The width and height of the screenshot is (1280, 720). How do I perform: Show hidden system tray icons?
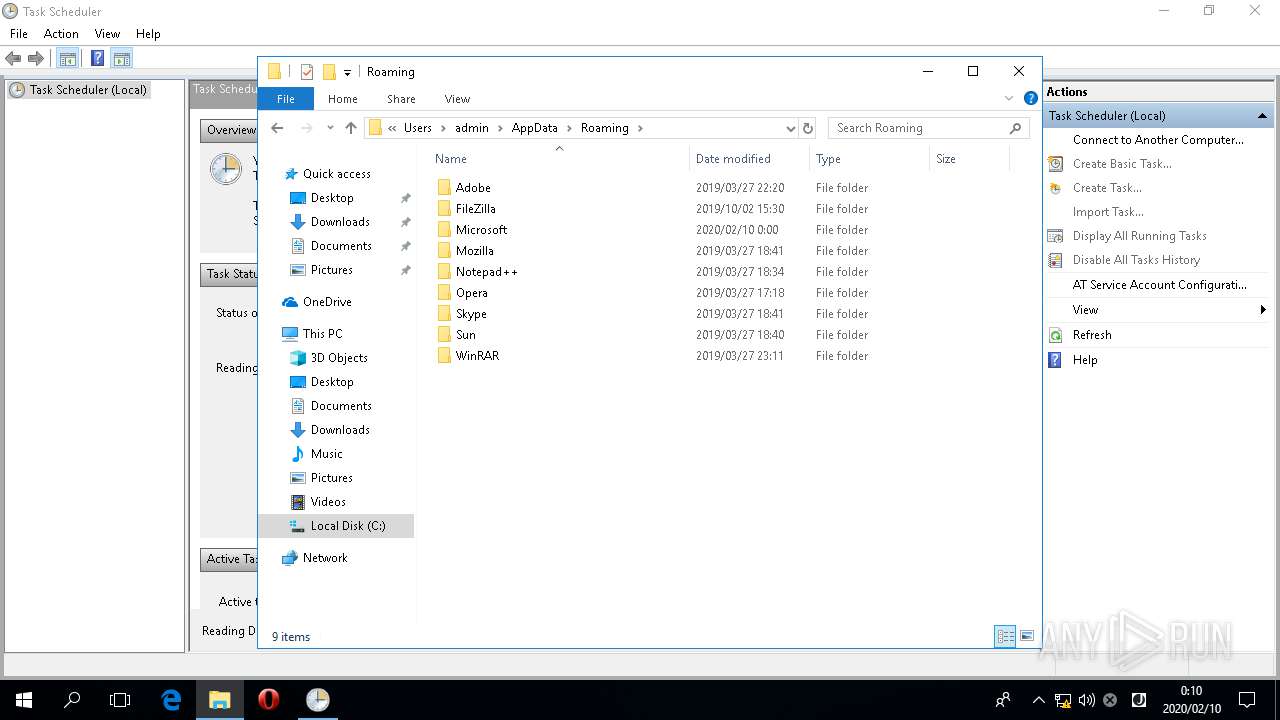point(1038,700)
